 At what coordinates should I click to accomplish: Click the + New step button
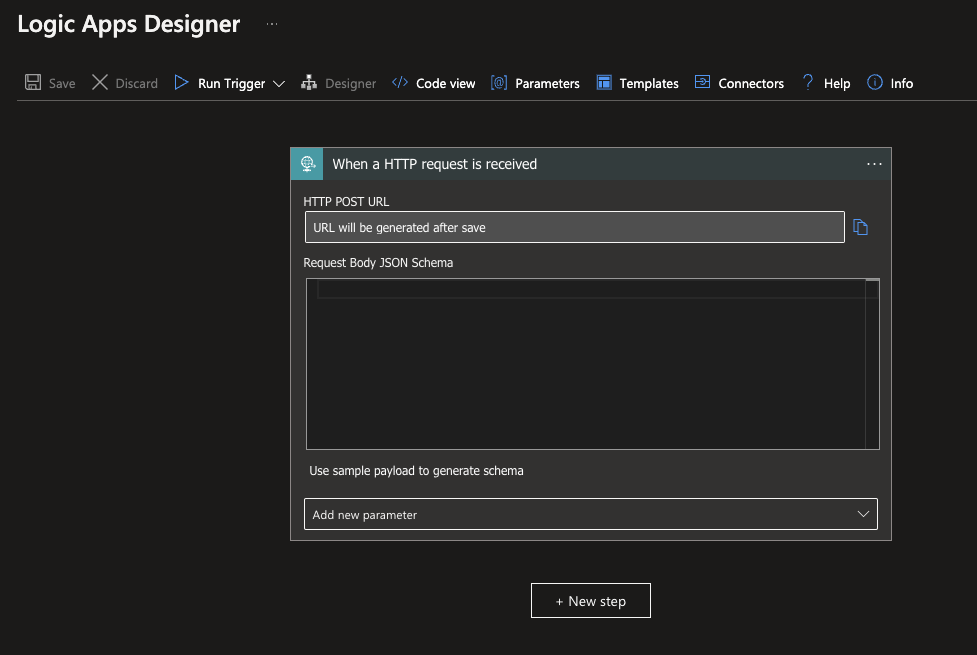pyautogui.click(x=591, y=601)
